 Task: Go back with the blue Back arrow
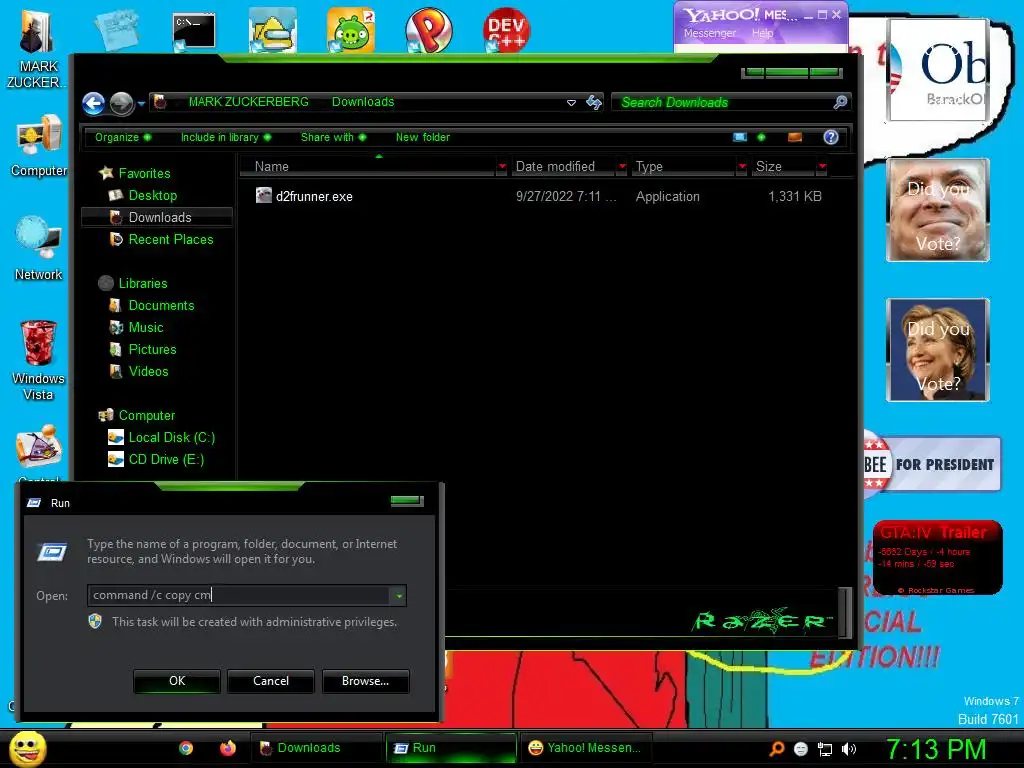click(x=93, y=103)
